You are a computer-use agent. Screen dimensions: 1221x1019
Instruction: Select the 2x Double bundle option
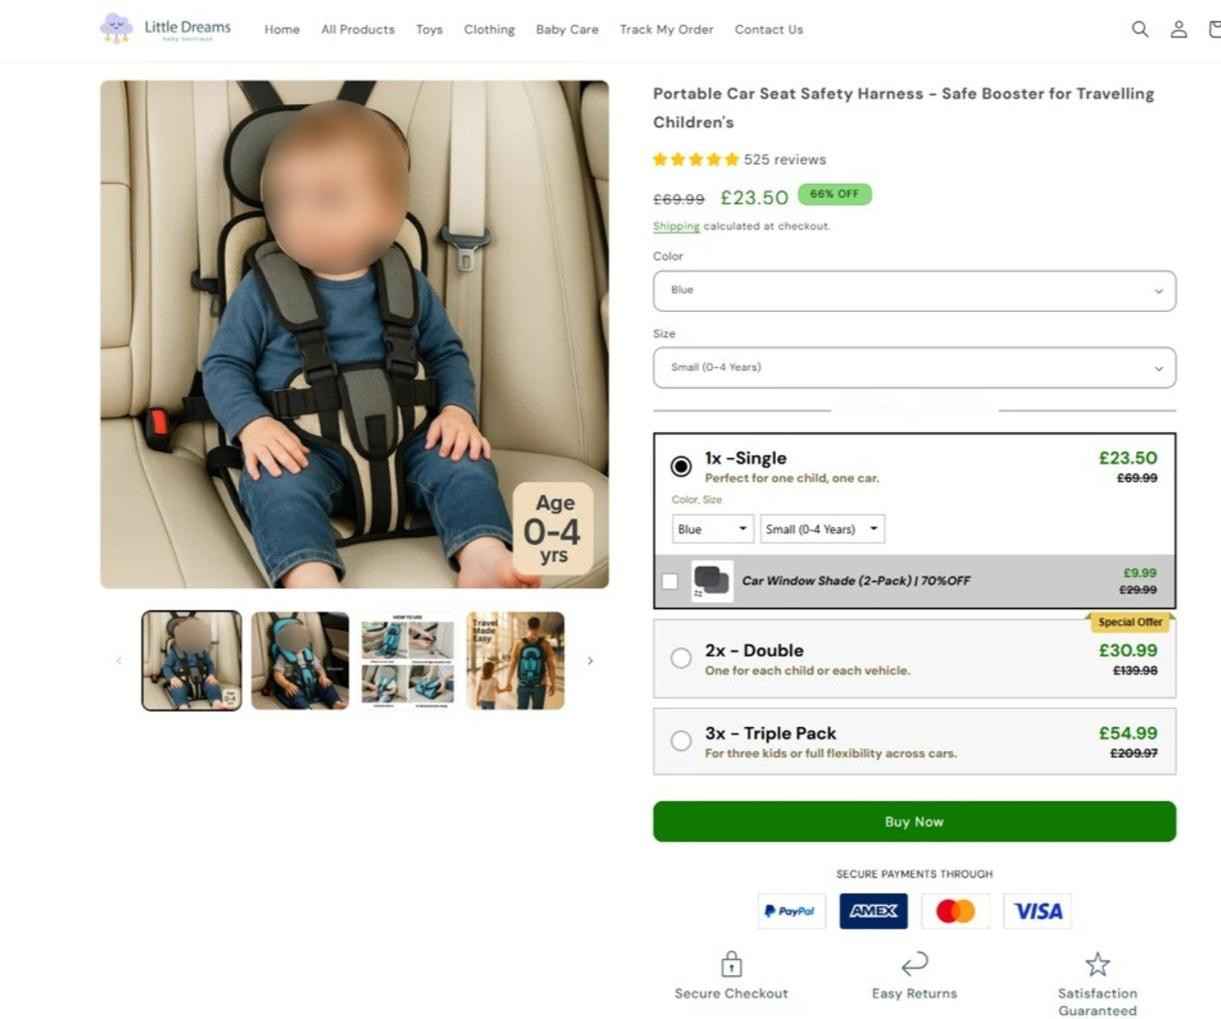(681, 658)
